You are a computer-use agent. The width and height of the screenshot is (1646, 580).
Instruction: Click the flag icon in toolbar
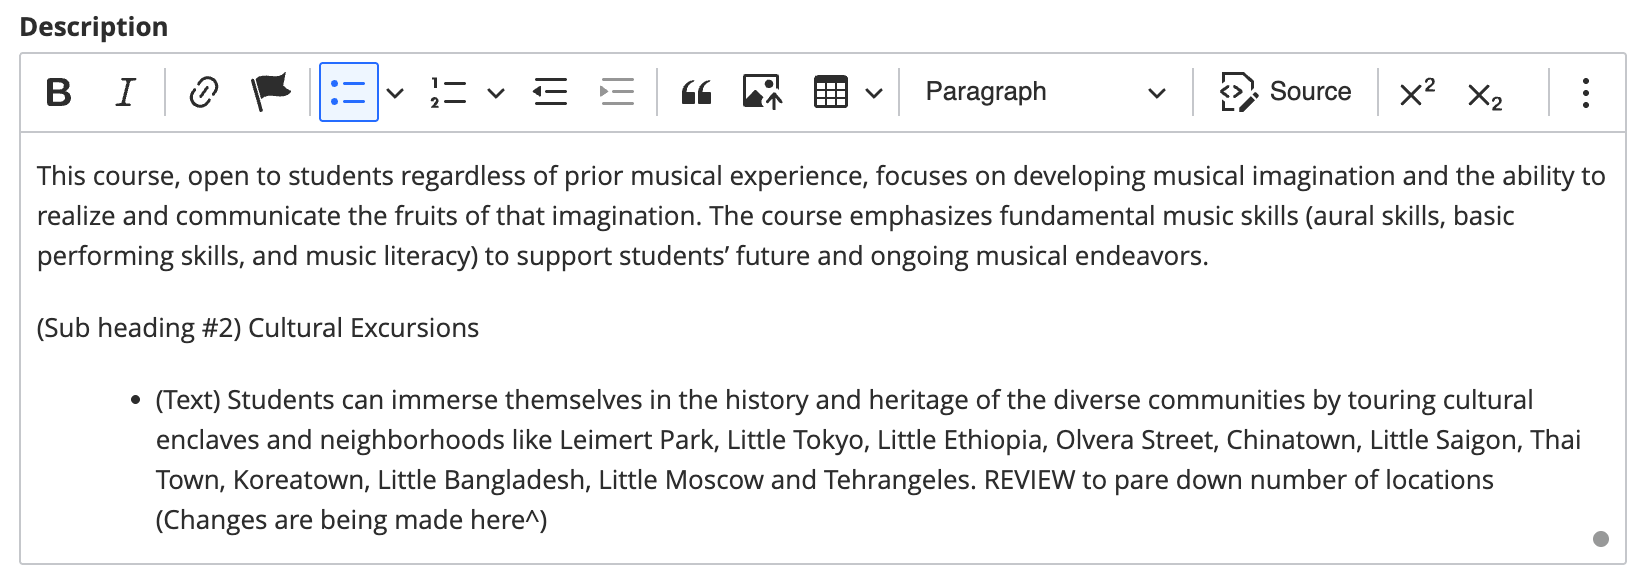(270, 93)
